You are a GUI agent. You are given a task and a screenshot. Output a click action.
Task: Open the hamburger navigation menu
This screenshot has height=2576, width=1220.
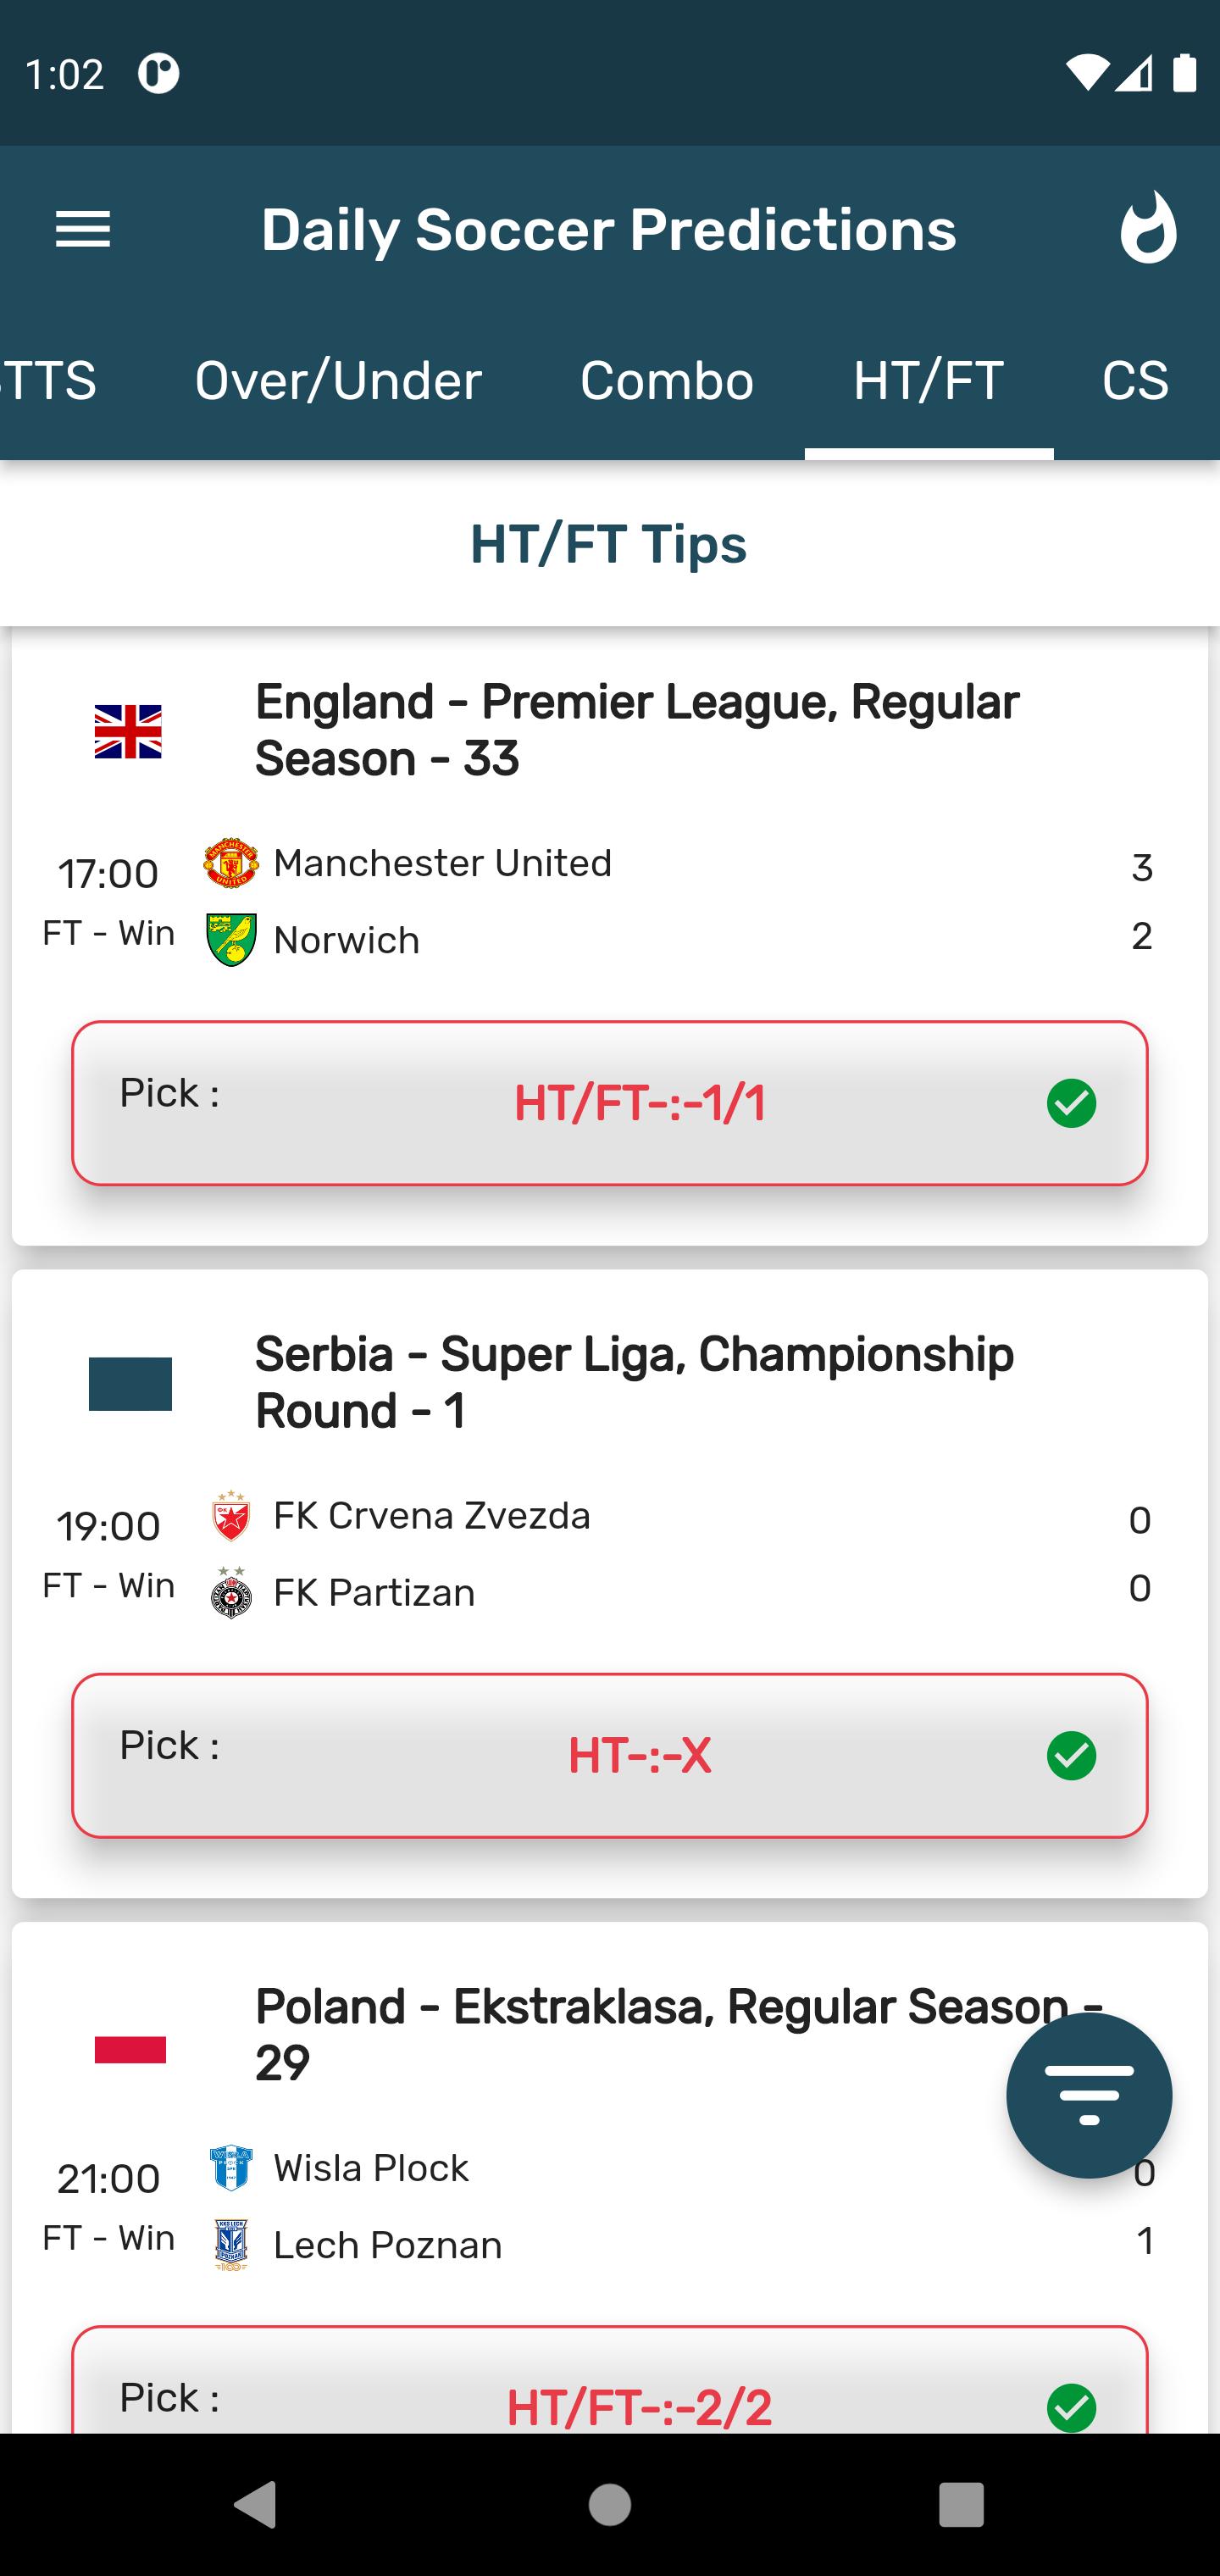tap(83, 230)
